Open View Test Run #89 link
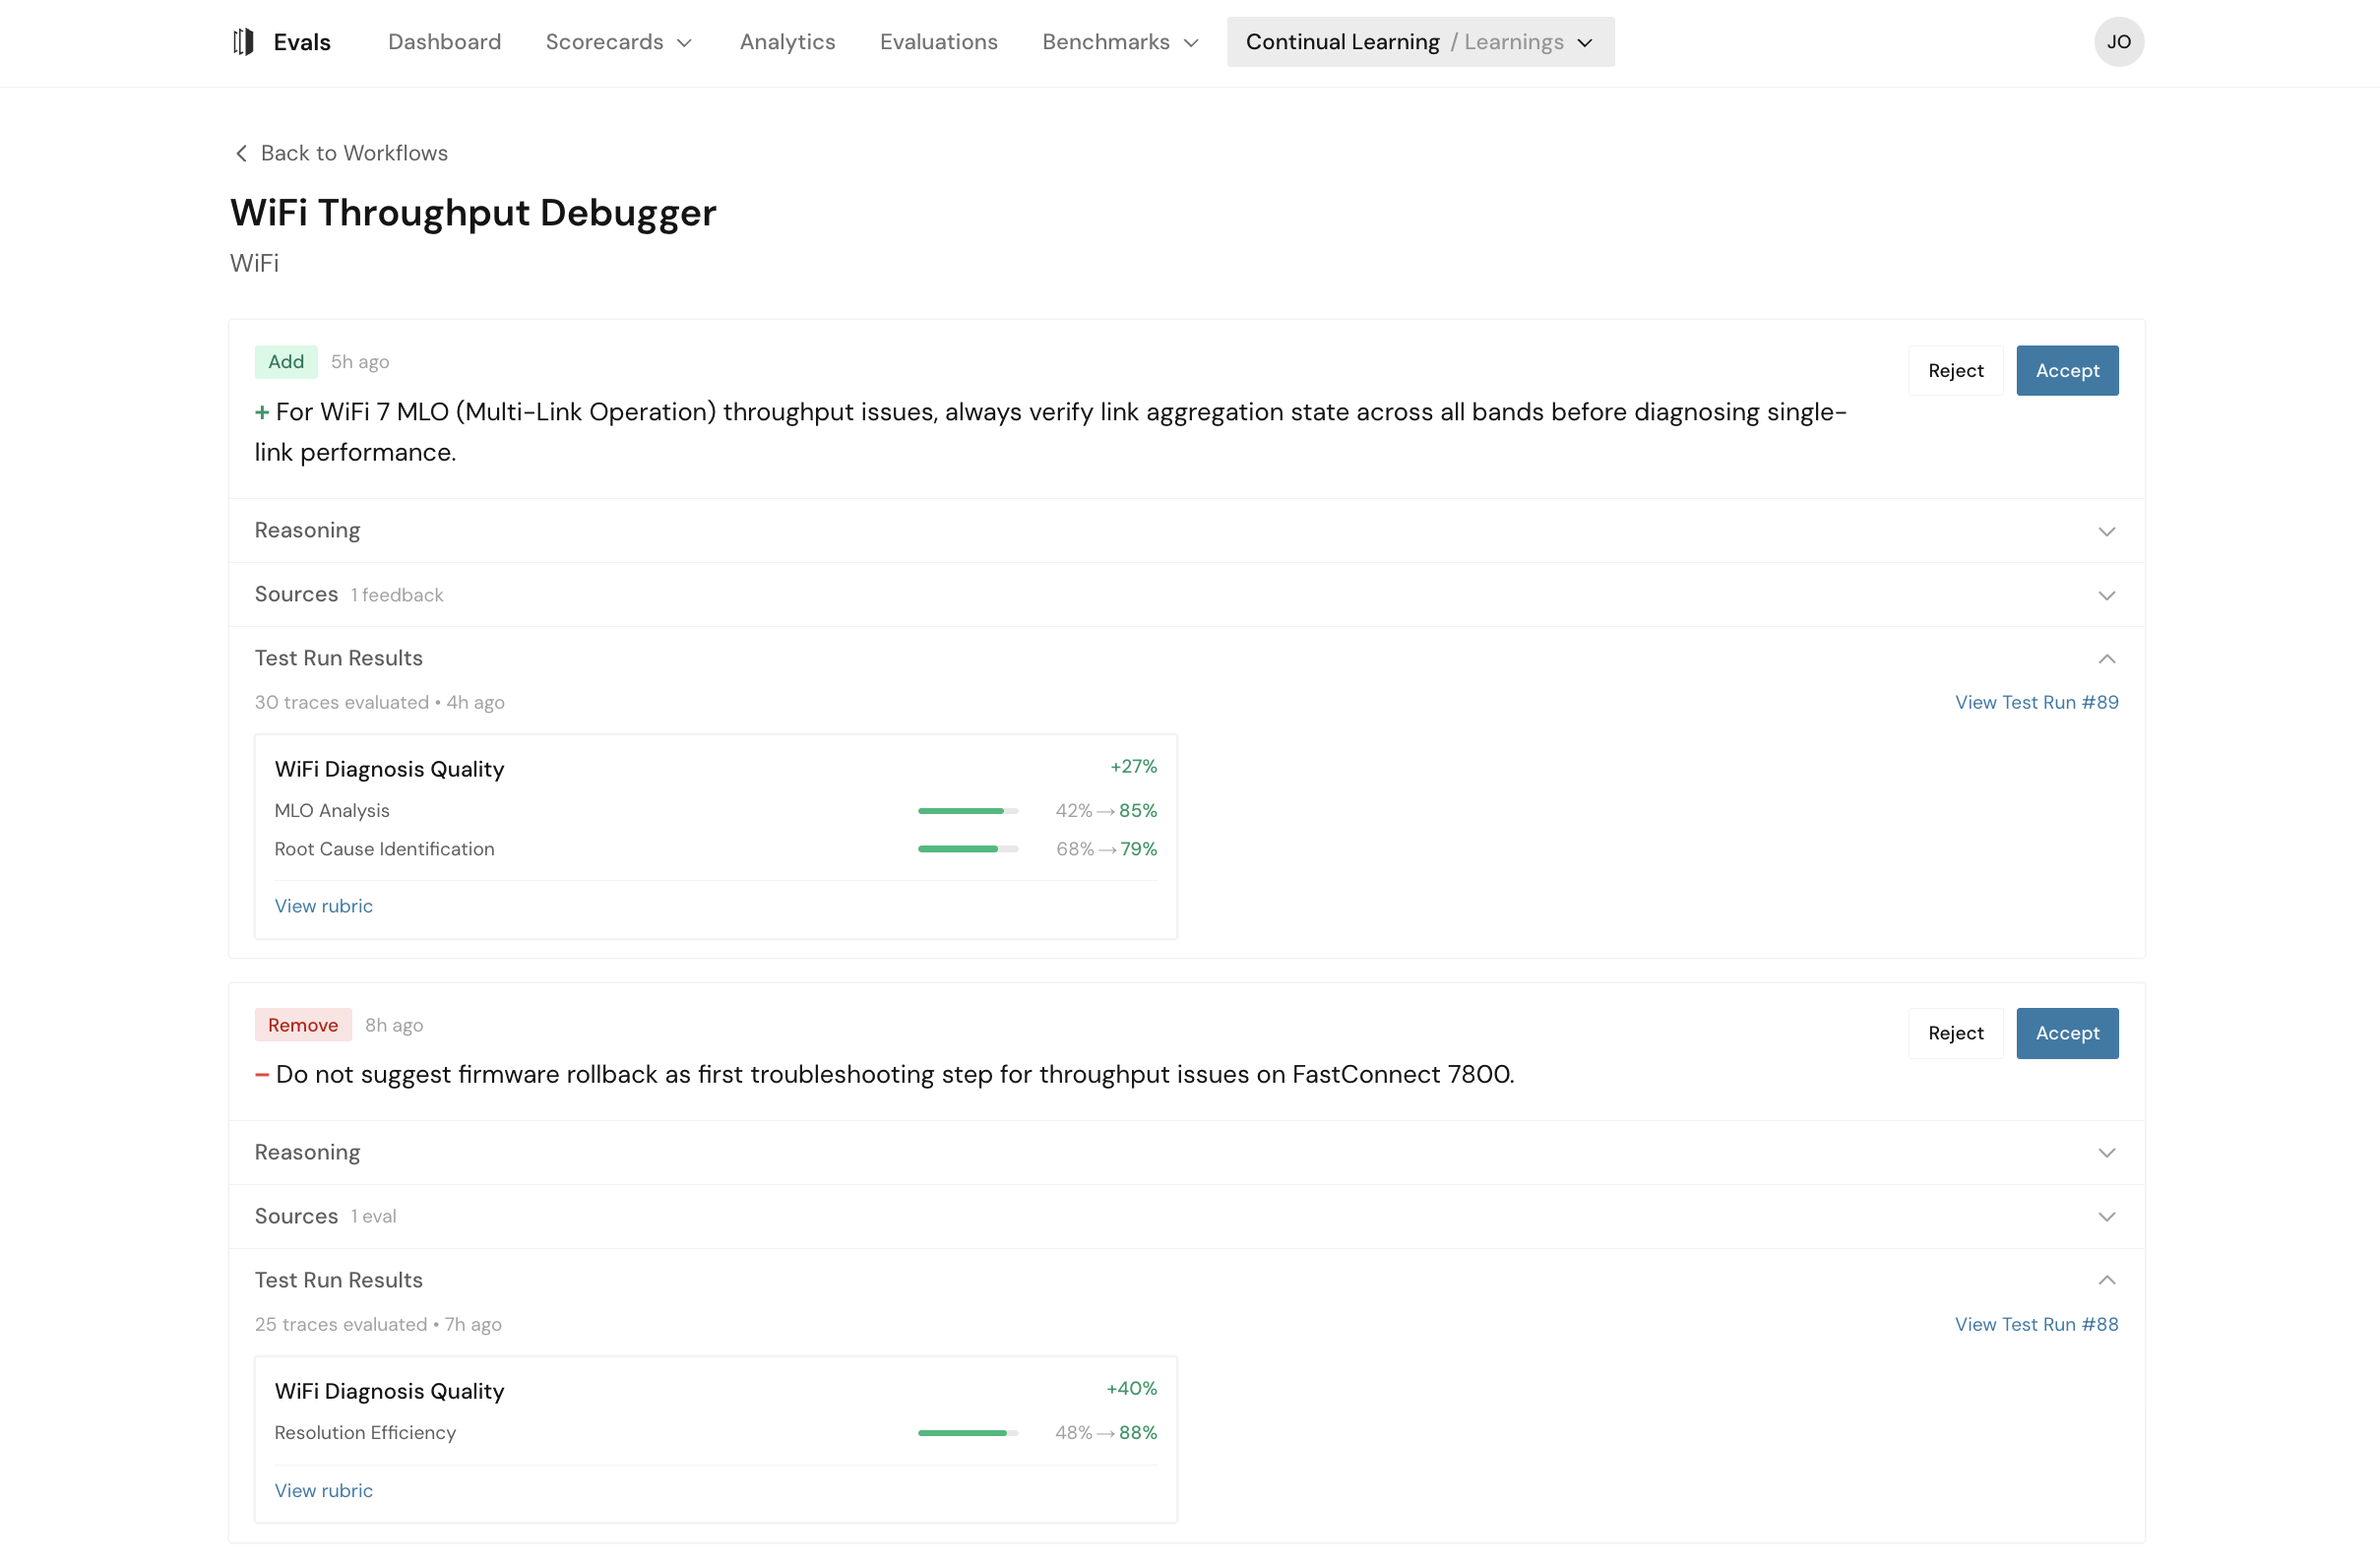Screen dimensions: 2380x1567 pyautogui.click(x=2035, y=702)
